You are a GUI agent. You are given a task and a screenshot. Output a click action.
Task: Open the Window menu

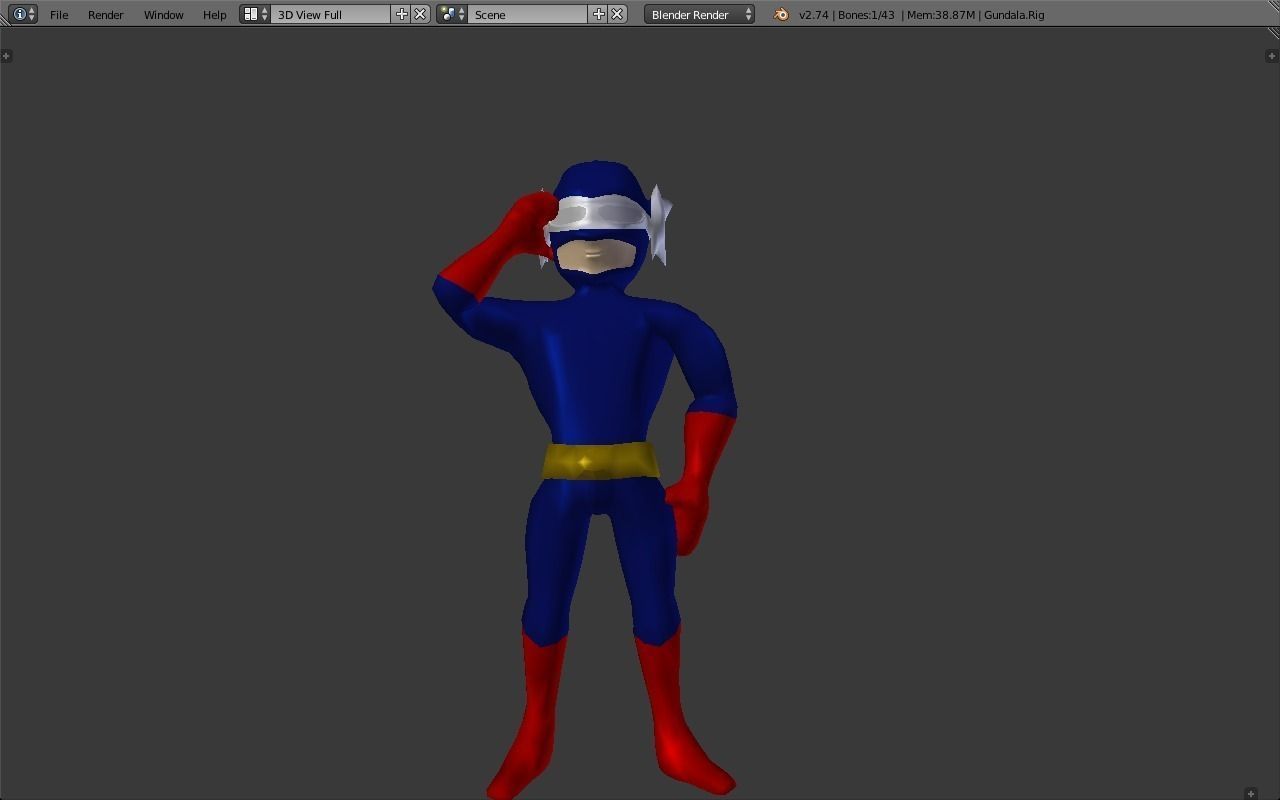(x=163, y=15)
